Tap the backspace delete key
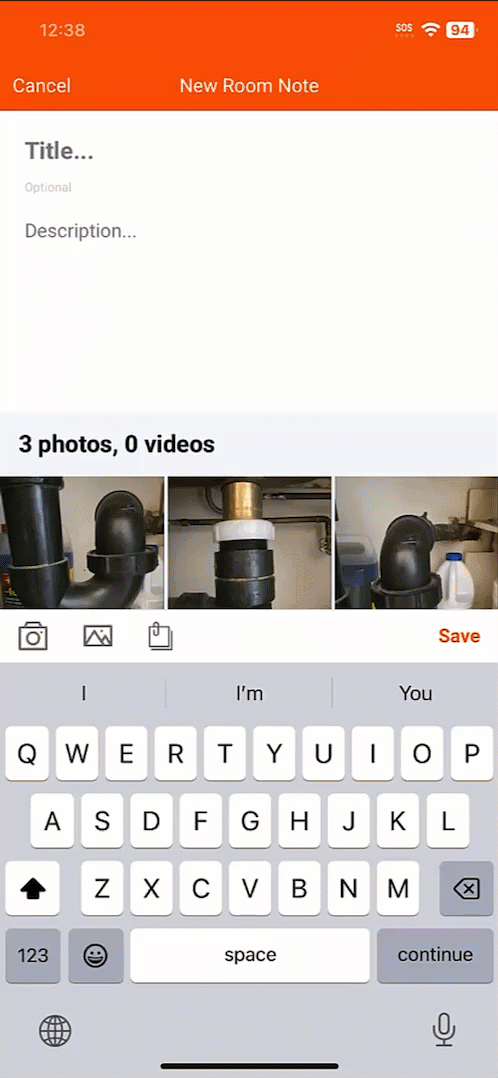Viewport: 498px width, 1078px height. tap(466, 888)
